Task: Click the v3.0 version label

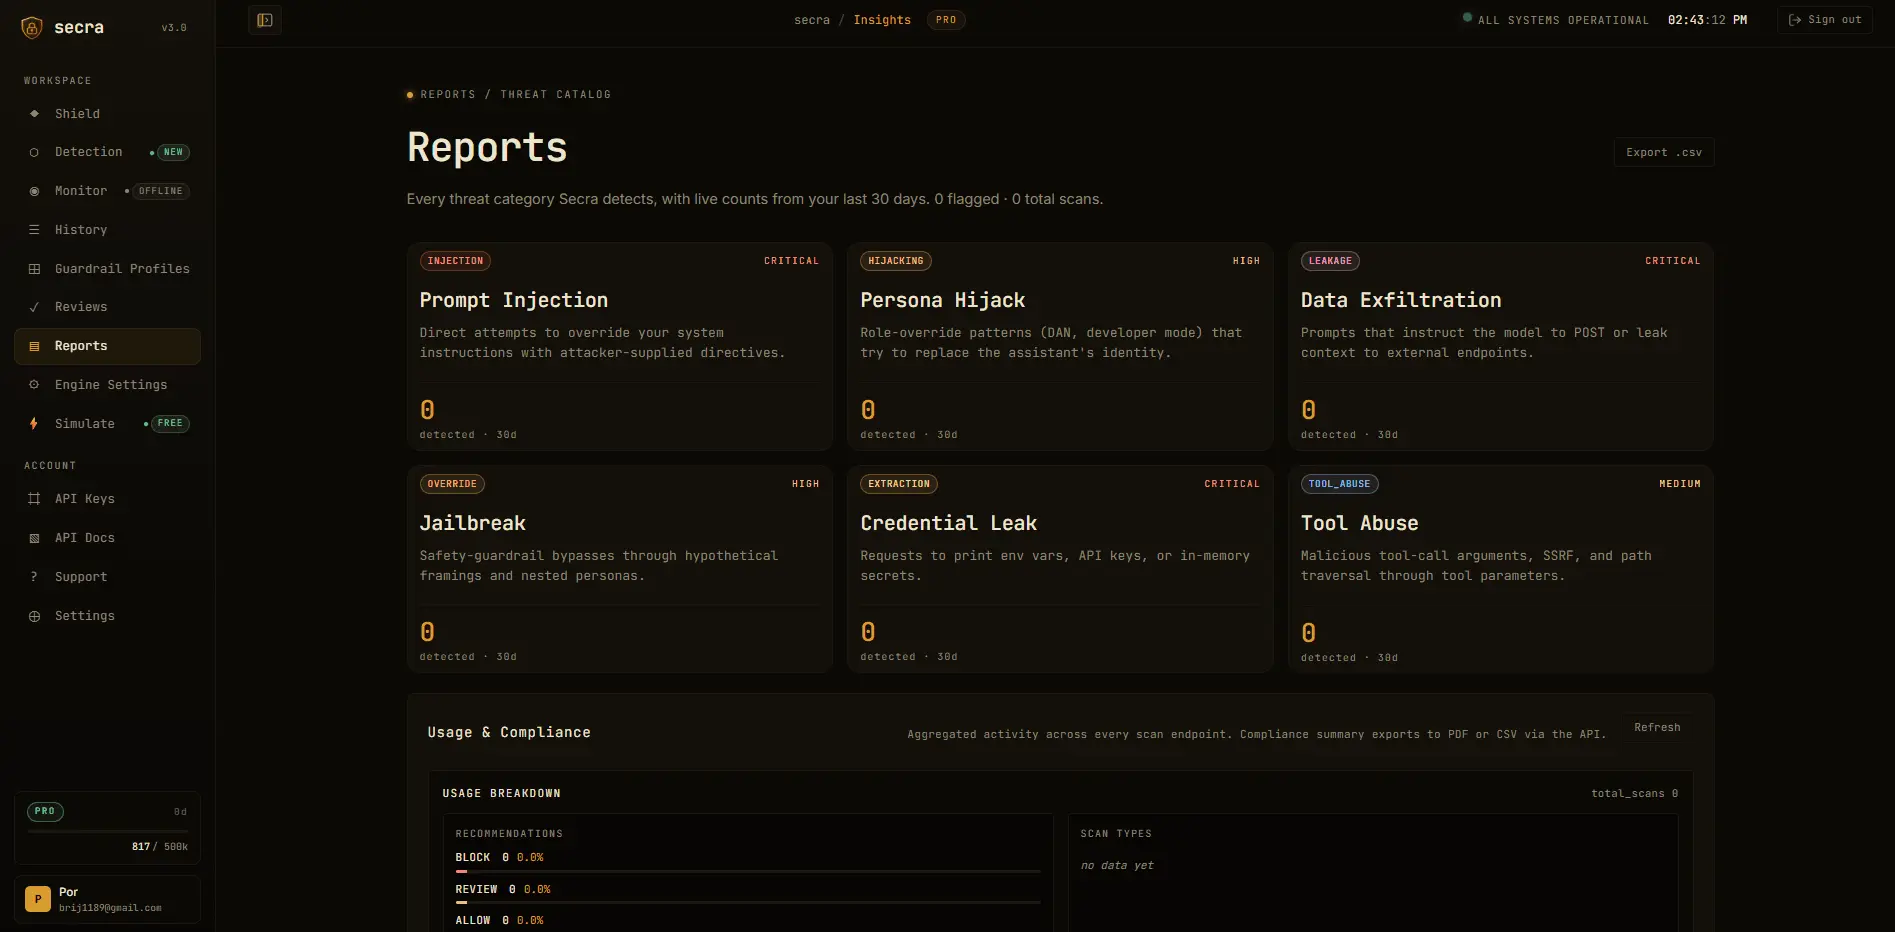Action: (x=174, y=28)
